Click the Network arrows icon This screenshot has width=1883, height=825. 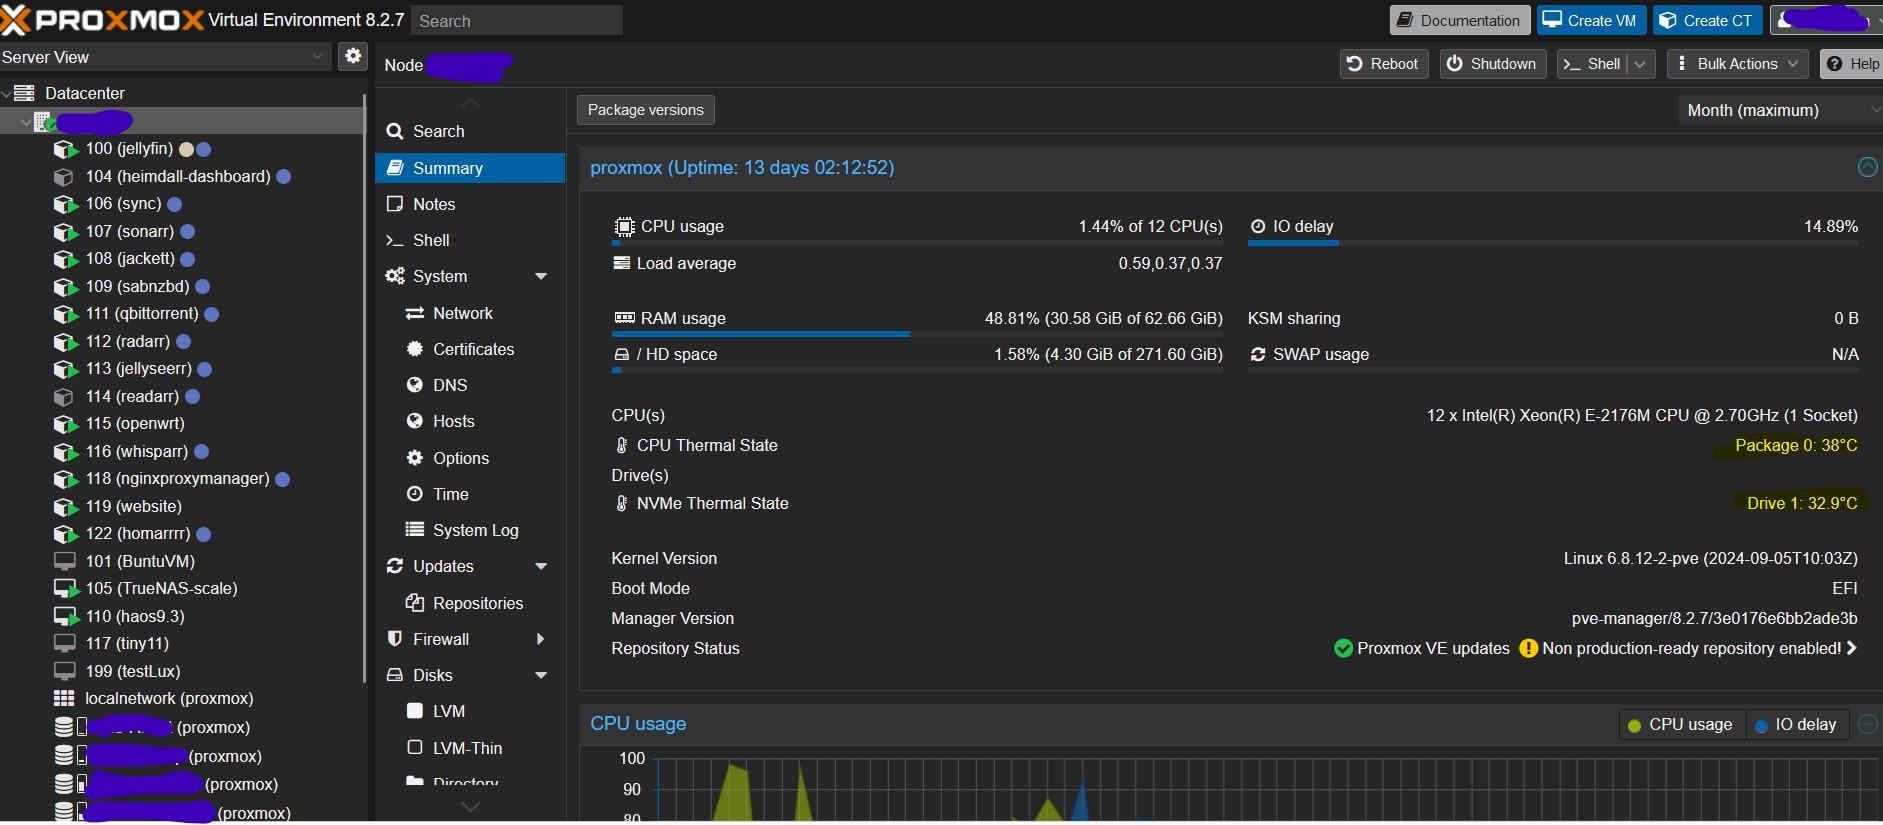pyautogui.click(x=415, y=313)
